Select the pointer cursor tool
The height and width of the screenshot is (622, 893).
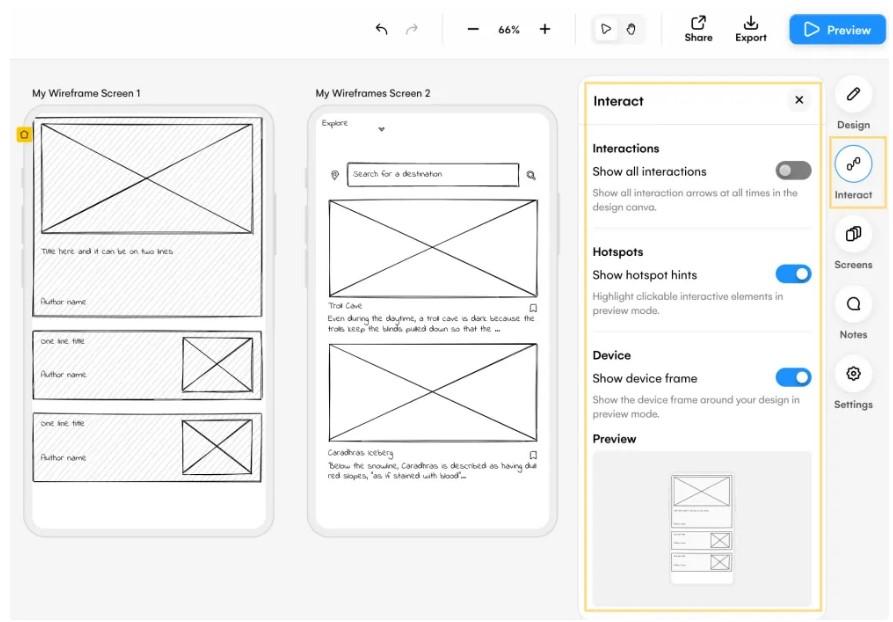coord(606,30)
